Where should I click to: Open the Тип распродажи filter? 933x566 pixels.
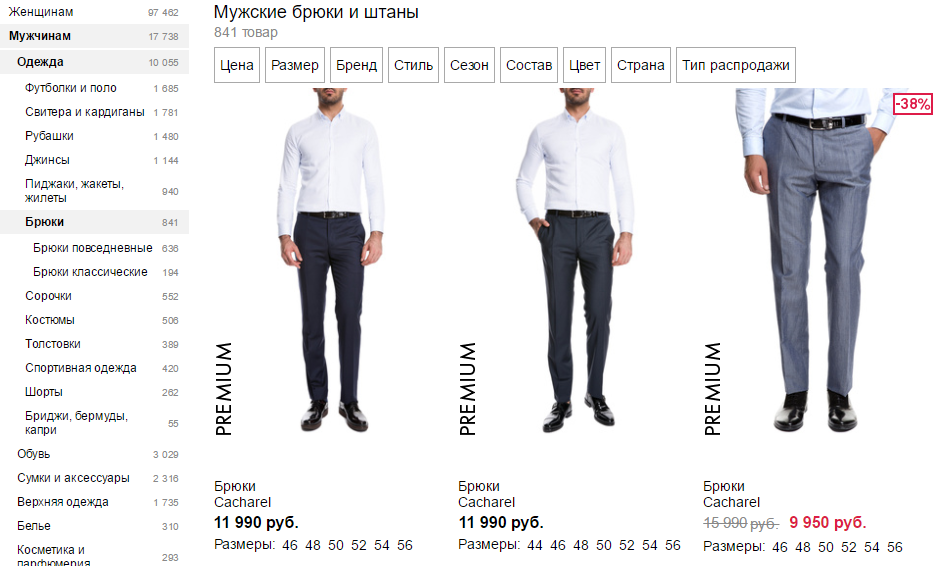pos(735,65)
